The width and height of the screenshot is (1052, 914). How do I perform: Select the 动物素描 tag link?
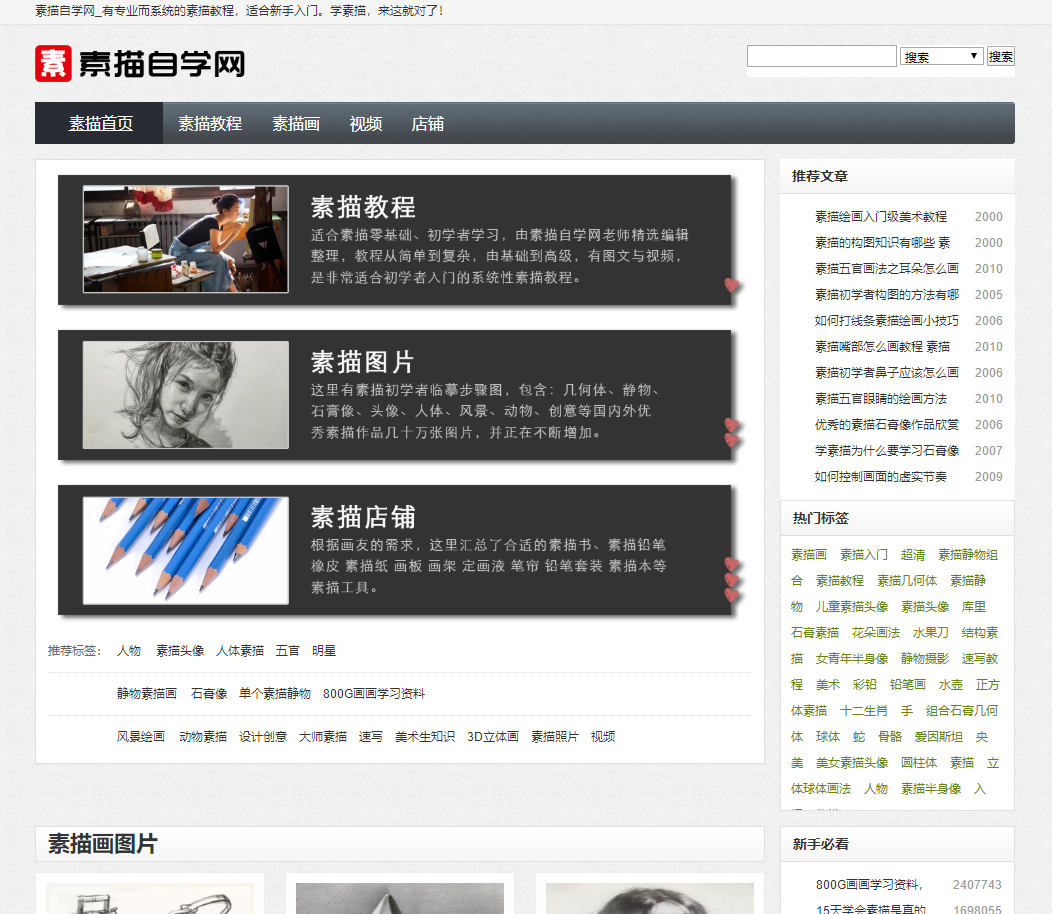point(203,736)
